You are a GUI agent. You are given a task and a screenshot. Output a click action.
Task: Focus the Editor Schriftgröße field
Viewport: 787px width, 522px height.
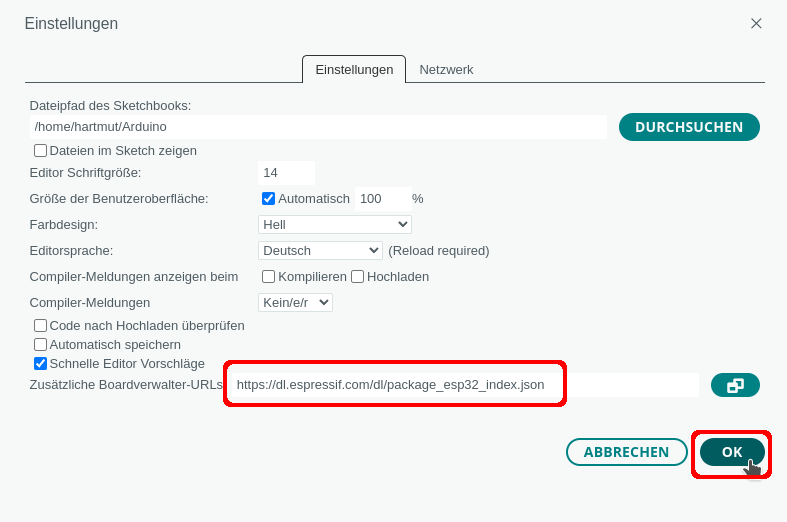[286, 173]
